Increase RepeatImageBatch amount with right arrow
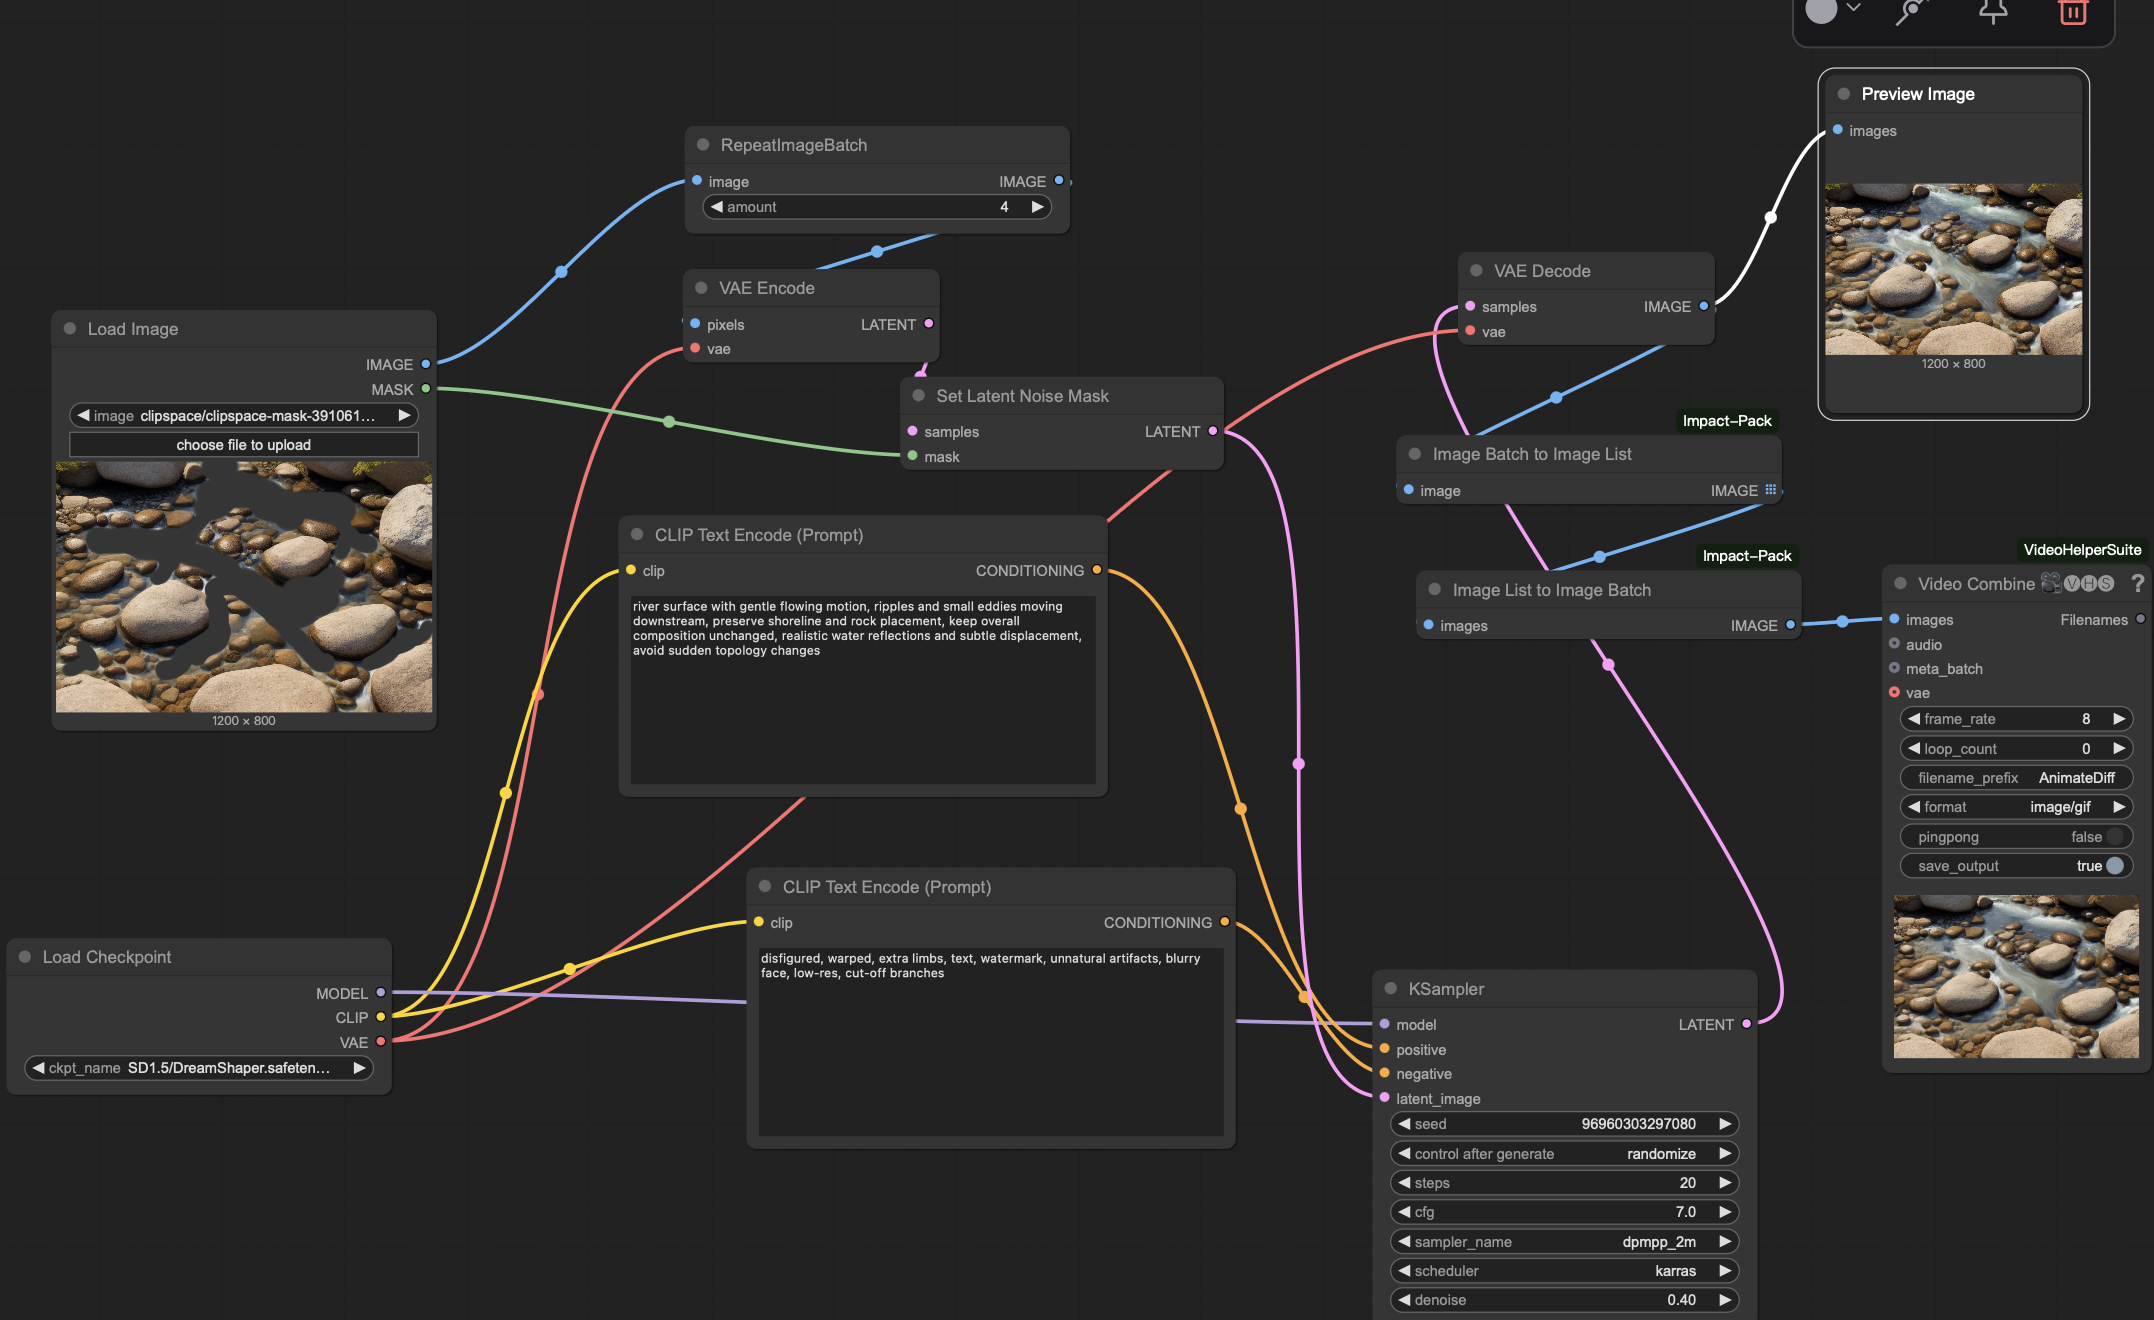 [x=1037, y=207]
